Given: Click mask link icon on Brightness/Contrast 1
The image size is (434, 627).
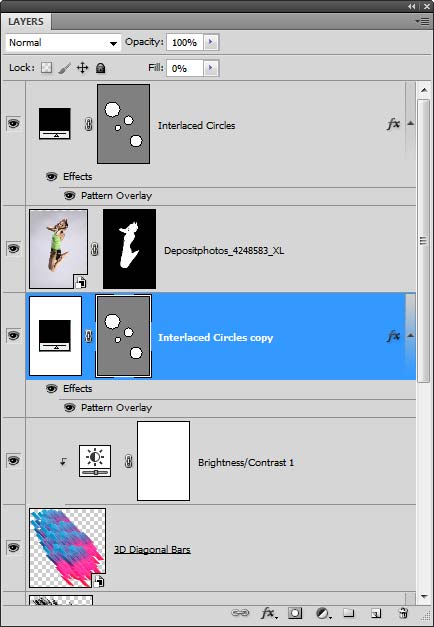Looking at the screenshot, I should [x=128, y=461].
